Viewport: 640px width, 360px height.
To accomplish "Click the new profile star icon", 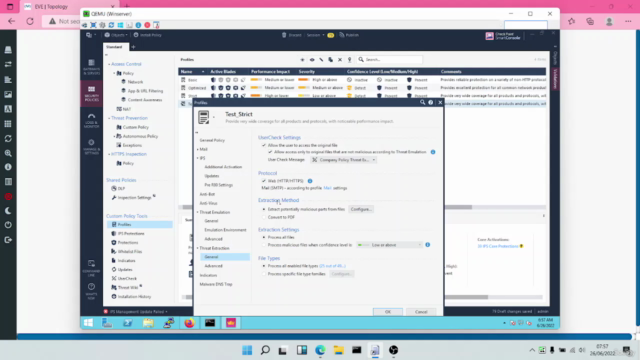I will [x=302, y=60].
